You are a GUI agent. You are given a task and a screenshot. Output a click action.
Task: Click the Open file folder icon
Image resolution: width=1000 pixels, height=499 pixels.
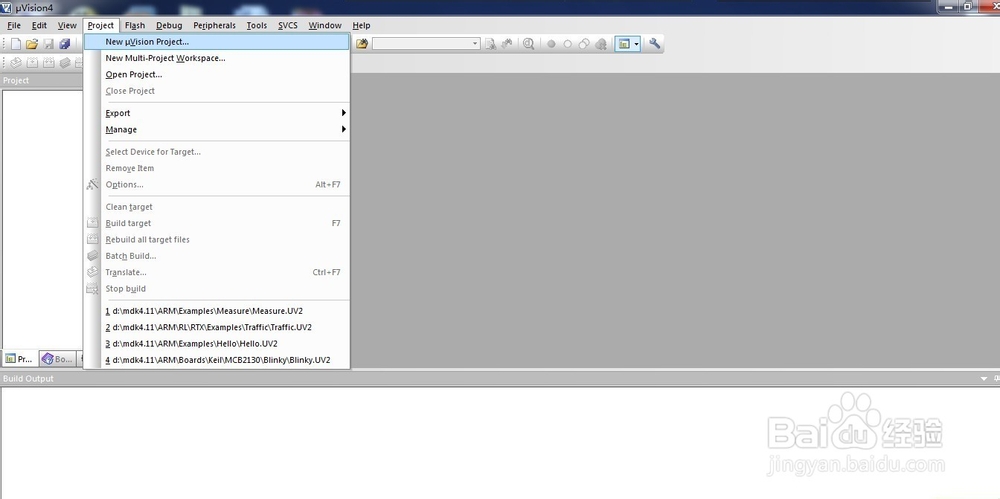point(32,44)
